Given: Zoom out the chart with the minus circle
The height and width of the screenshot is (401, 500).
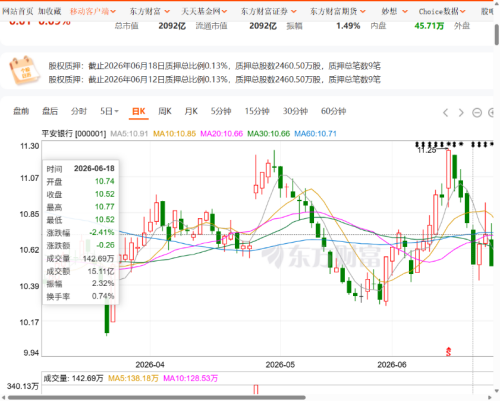Looking at the screenshot, I should coord(477,113).
